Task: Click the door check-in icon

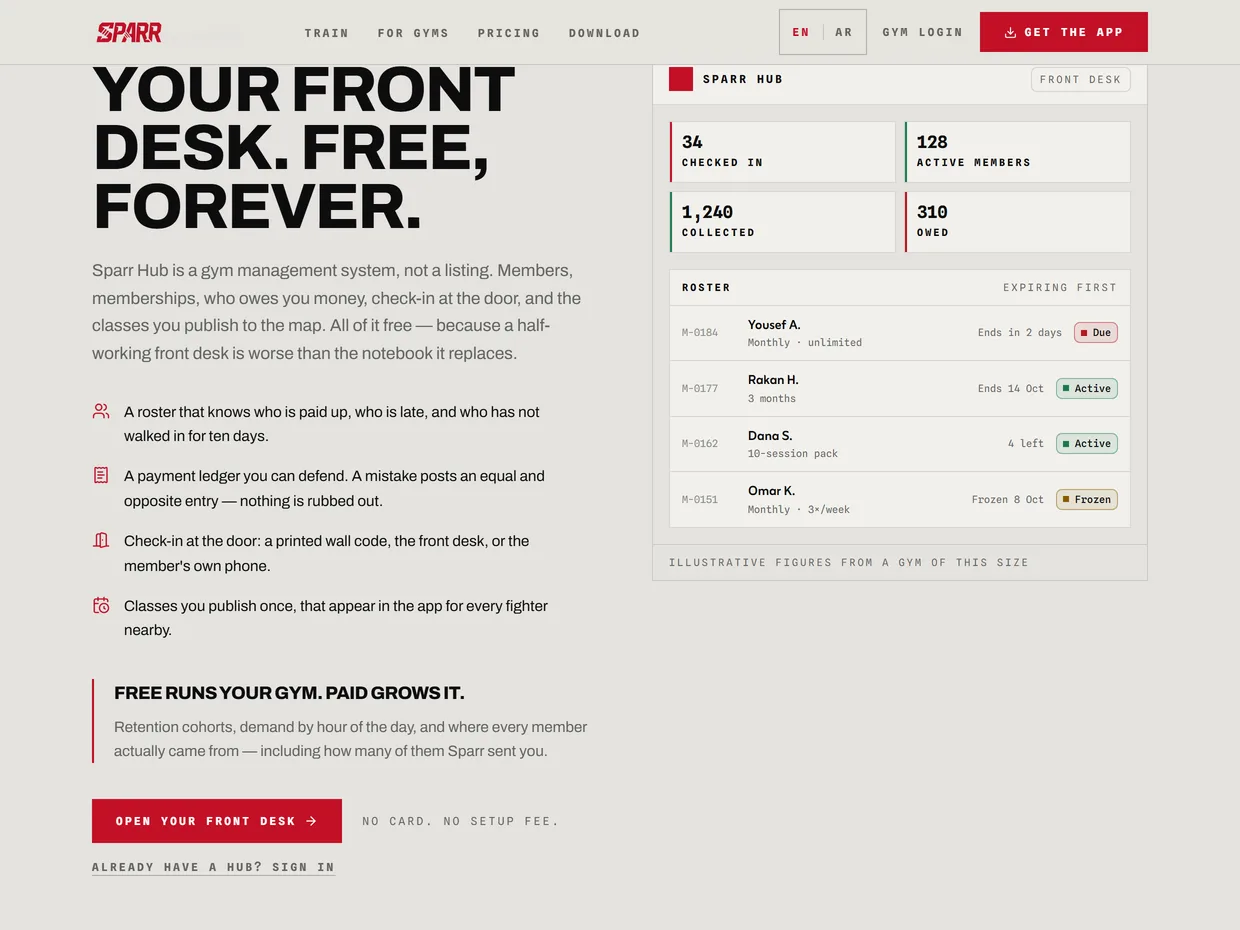Action: [101, 540]
